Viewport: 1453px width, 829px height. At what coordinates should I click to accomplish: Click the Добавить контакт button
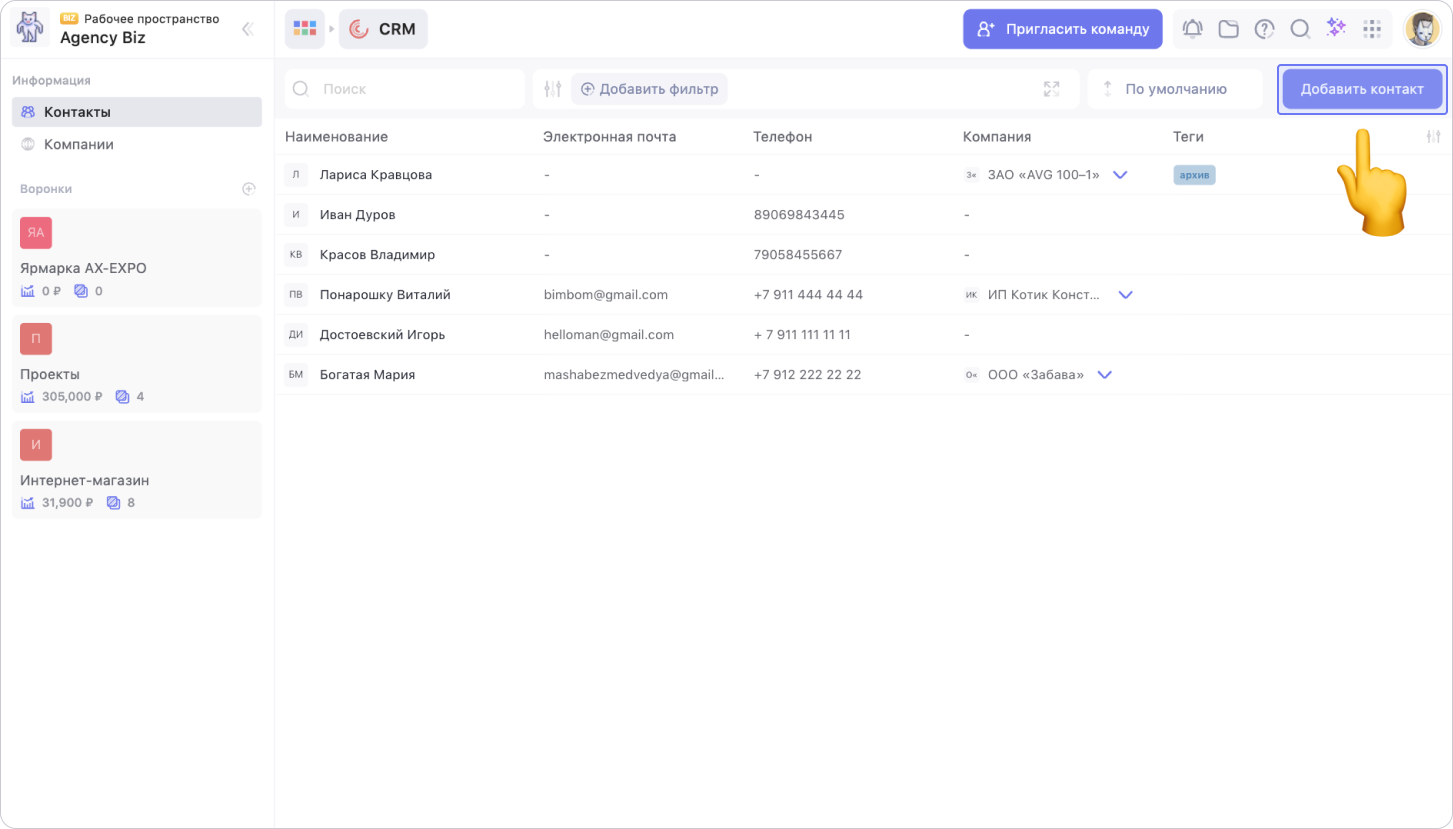coord(1361,89)
